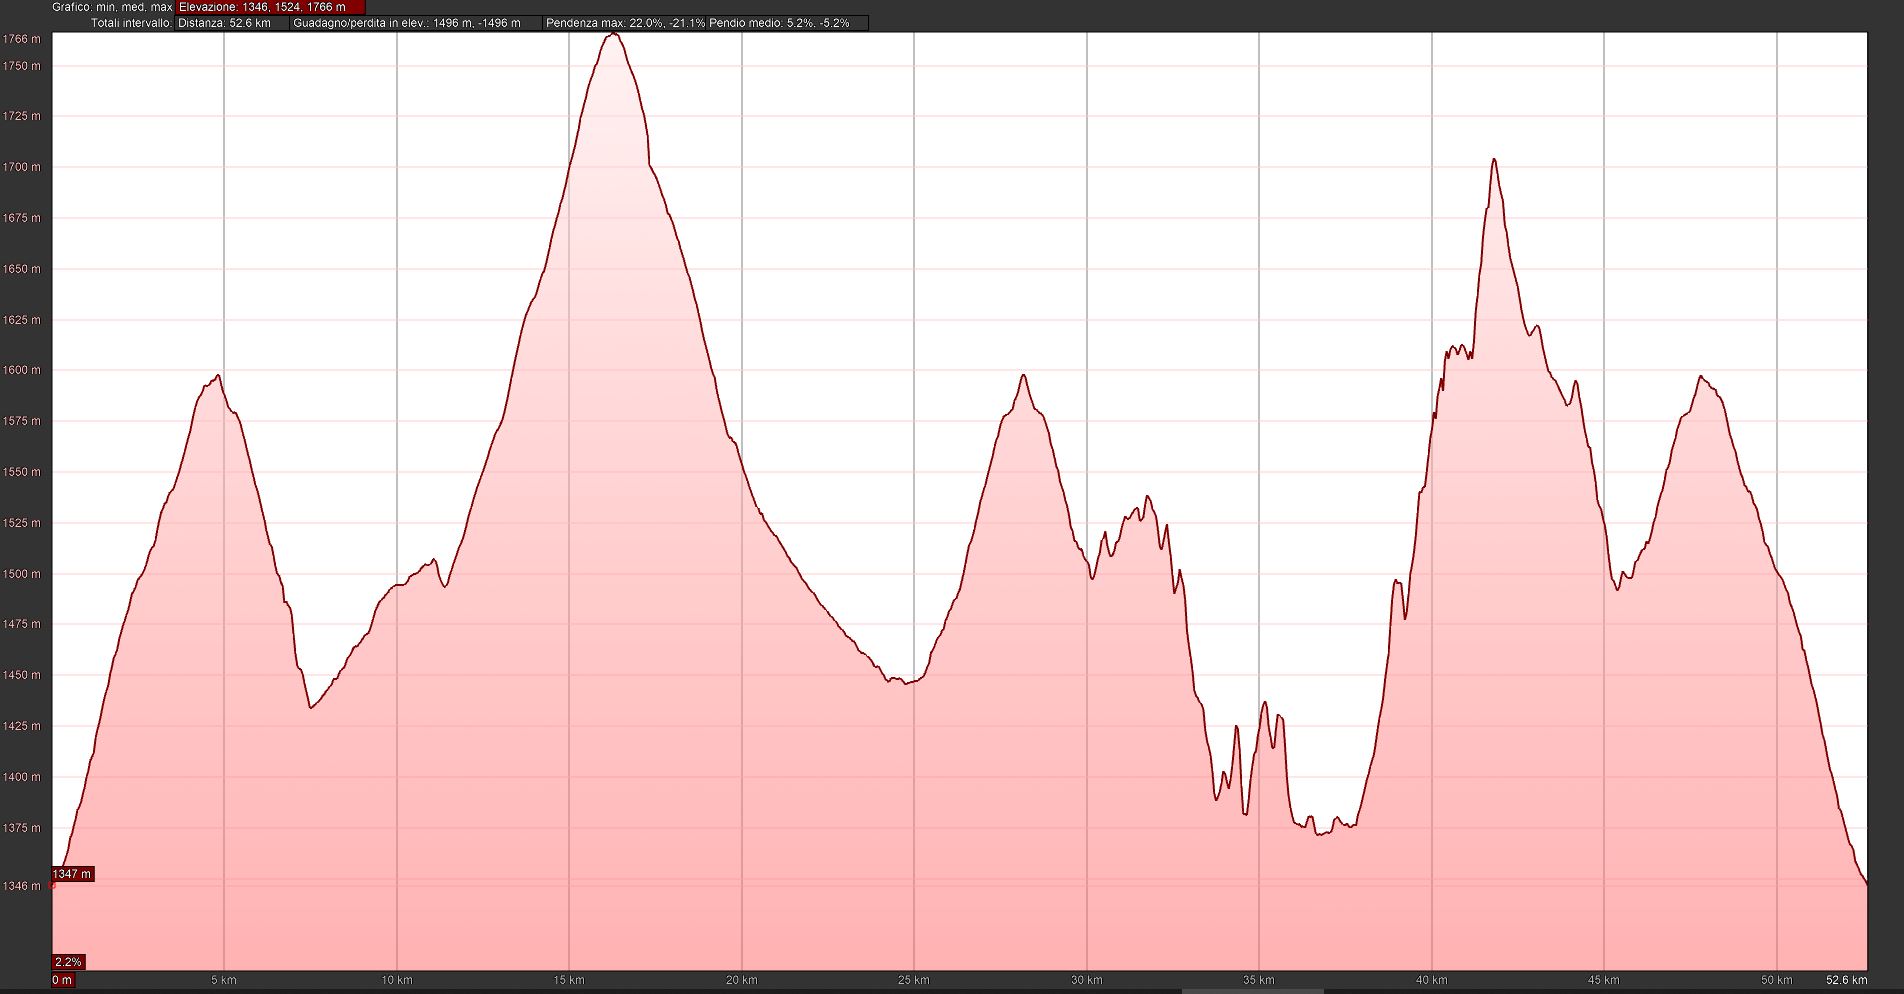Click the 1346 m minimum elevation axis label
The image size is (1904, 994).
tap(22, 886)
